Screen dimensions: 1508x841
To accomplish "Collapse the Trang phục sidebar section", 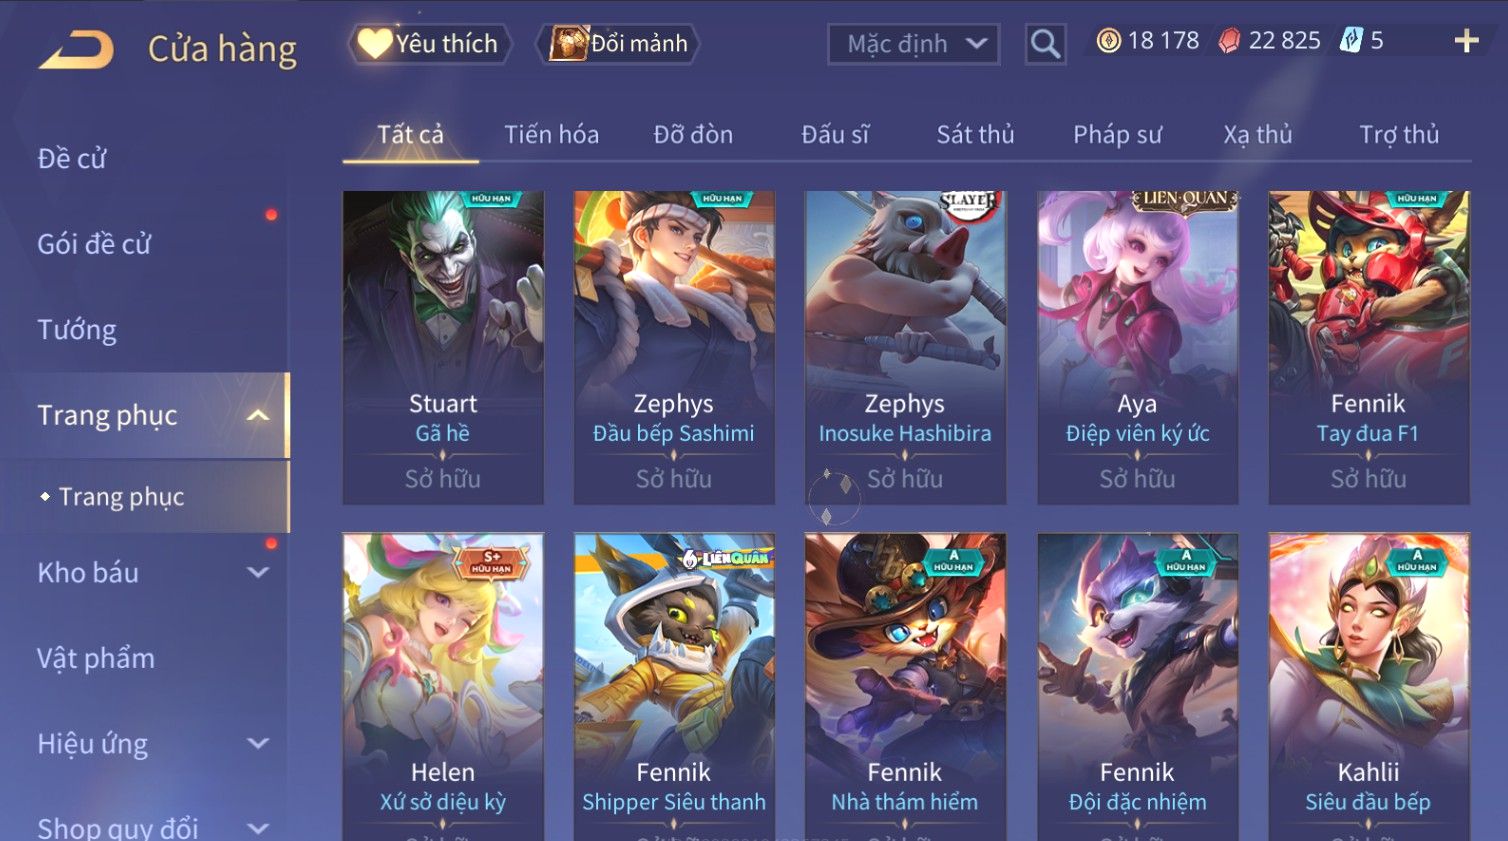I will point(258,415).
